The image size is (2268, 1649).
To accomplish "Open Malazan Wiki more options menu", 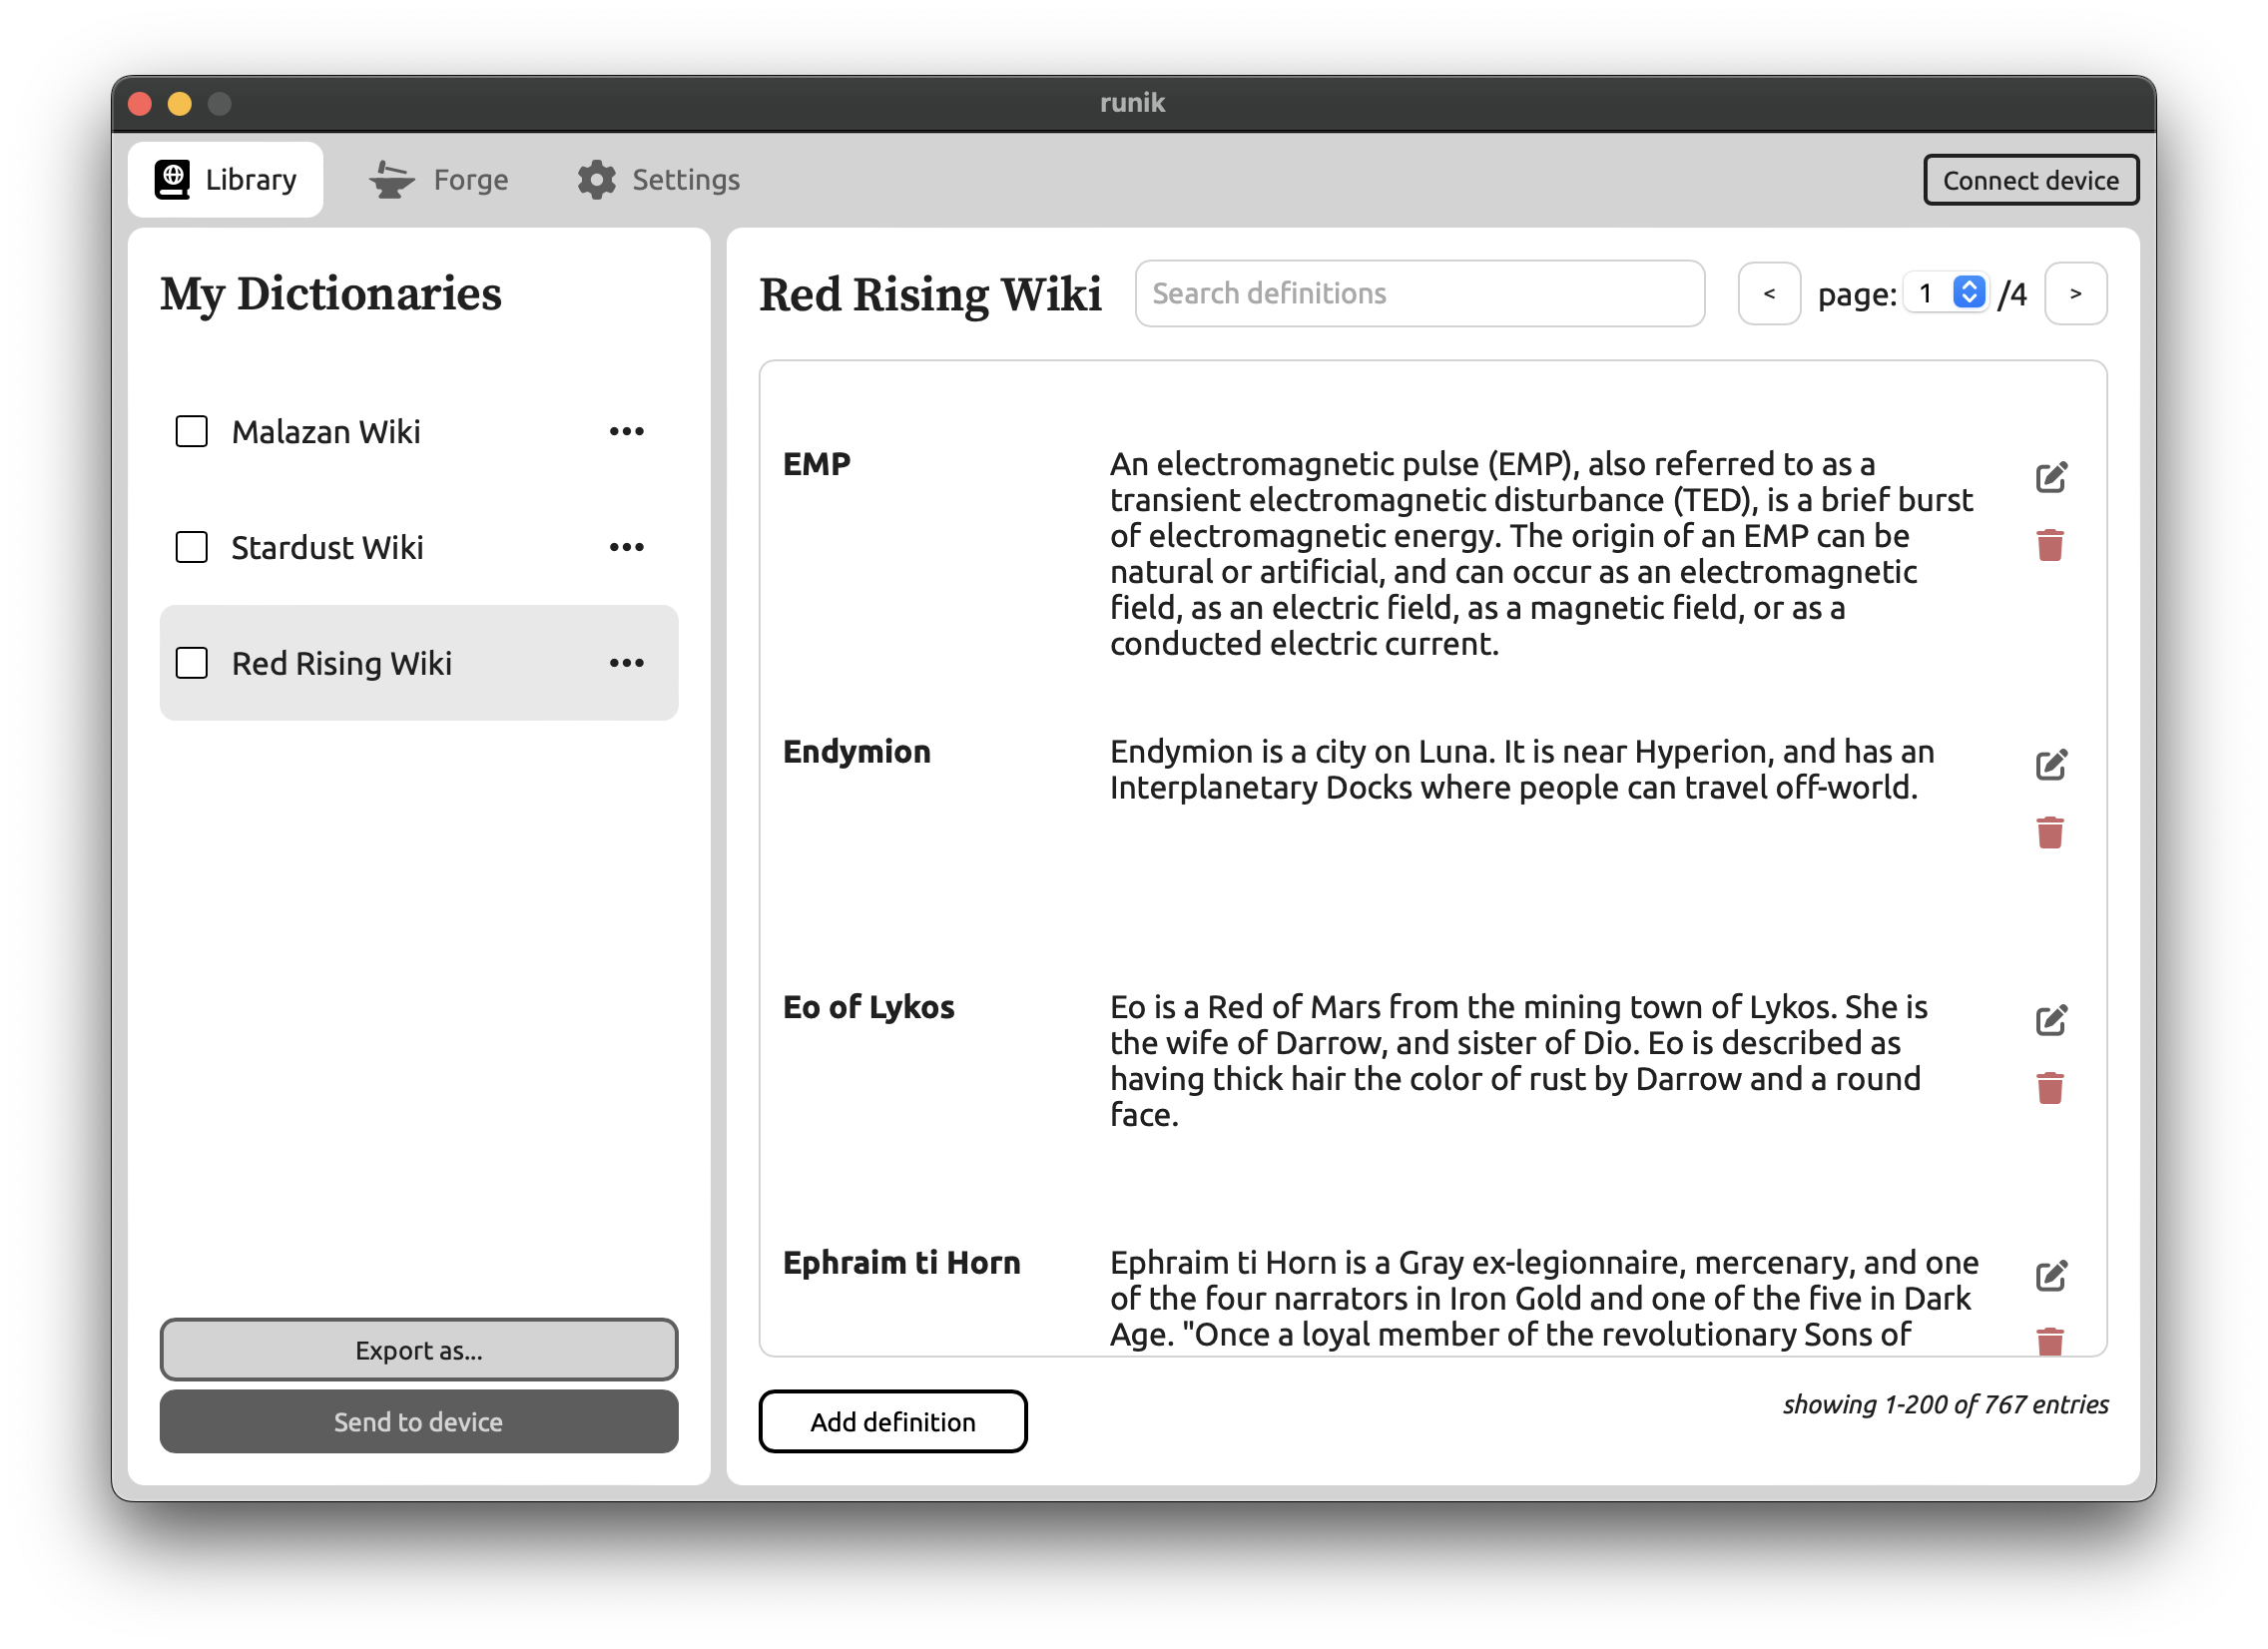I will tap(626, 432).
